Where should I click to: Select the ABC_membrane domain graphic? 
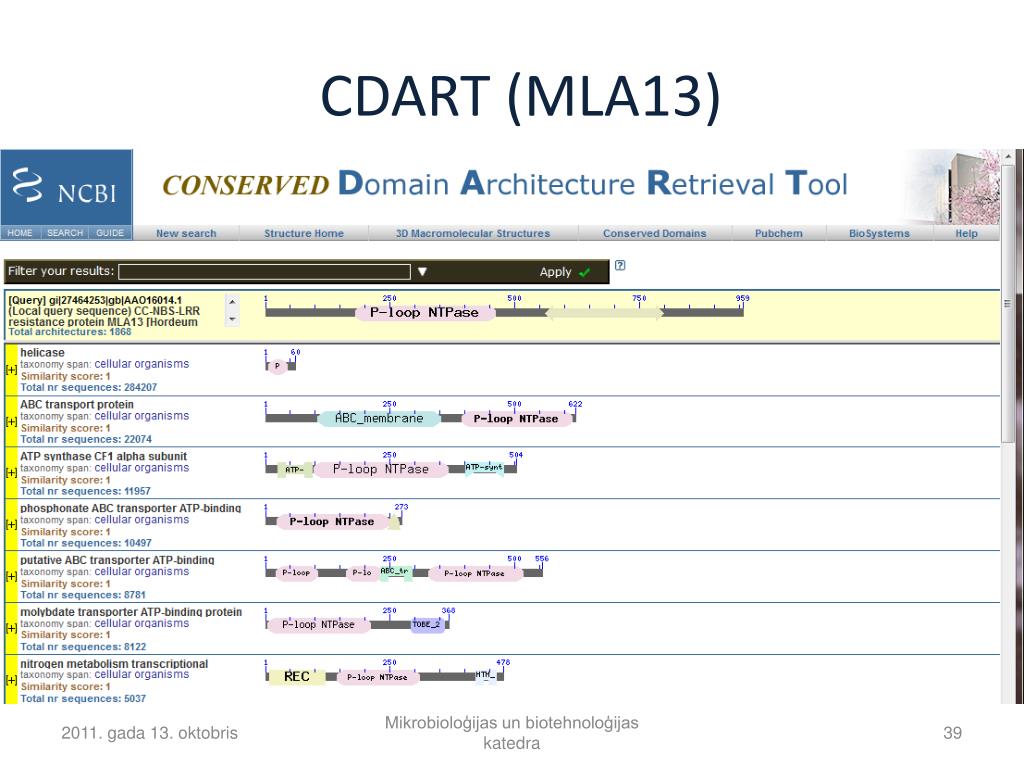click(379, 418)
